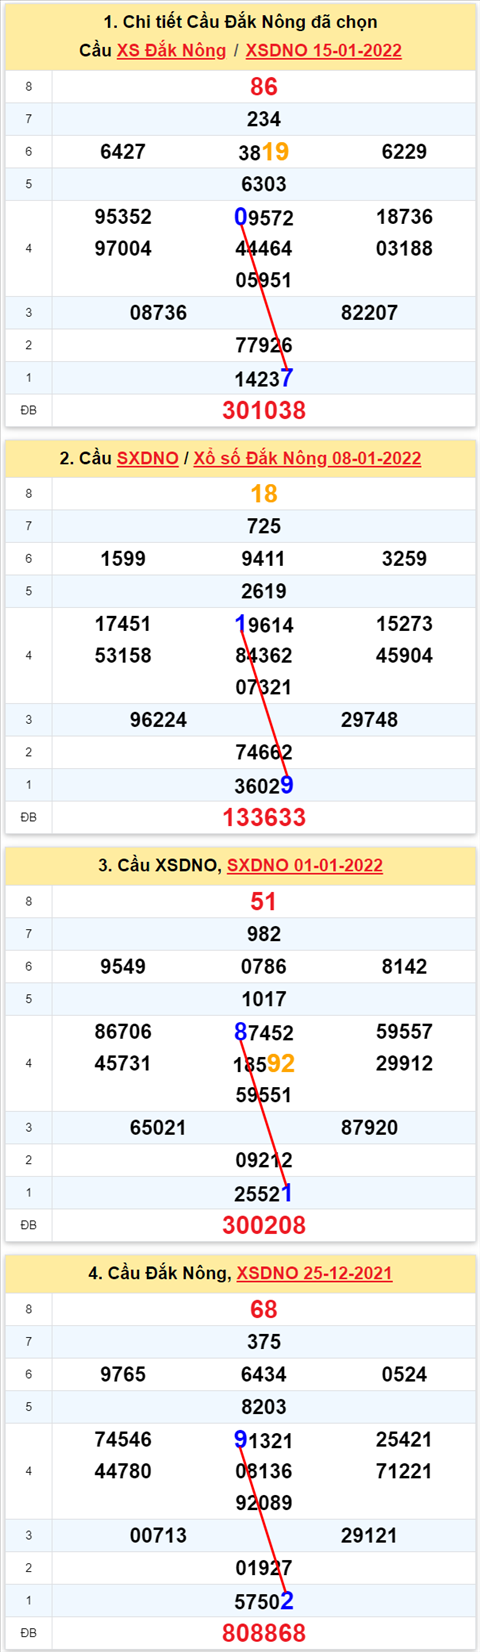
Task: Select prize 7 number 234
Action: [264, 119]
